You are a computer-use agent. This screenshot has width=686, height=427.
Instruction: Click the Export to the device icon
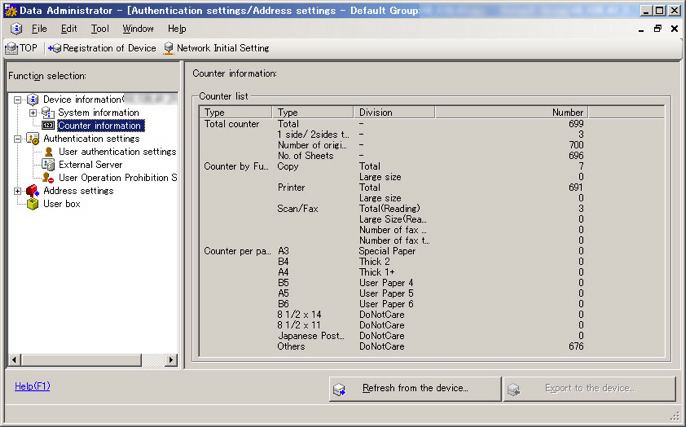[x=514, y=389]
